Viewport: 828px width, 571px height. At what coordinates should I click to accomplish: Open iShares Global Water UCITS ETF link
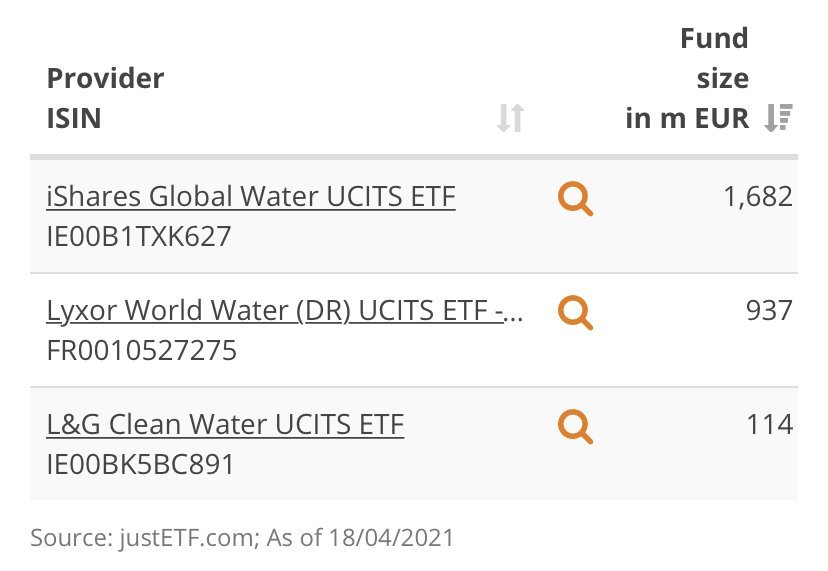point(251,197)
